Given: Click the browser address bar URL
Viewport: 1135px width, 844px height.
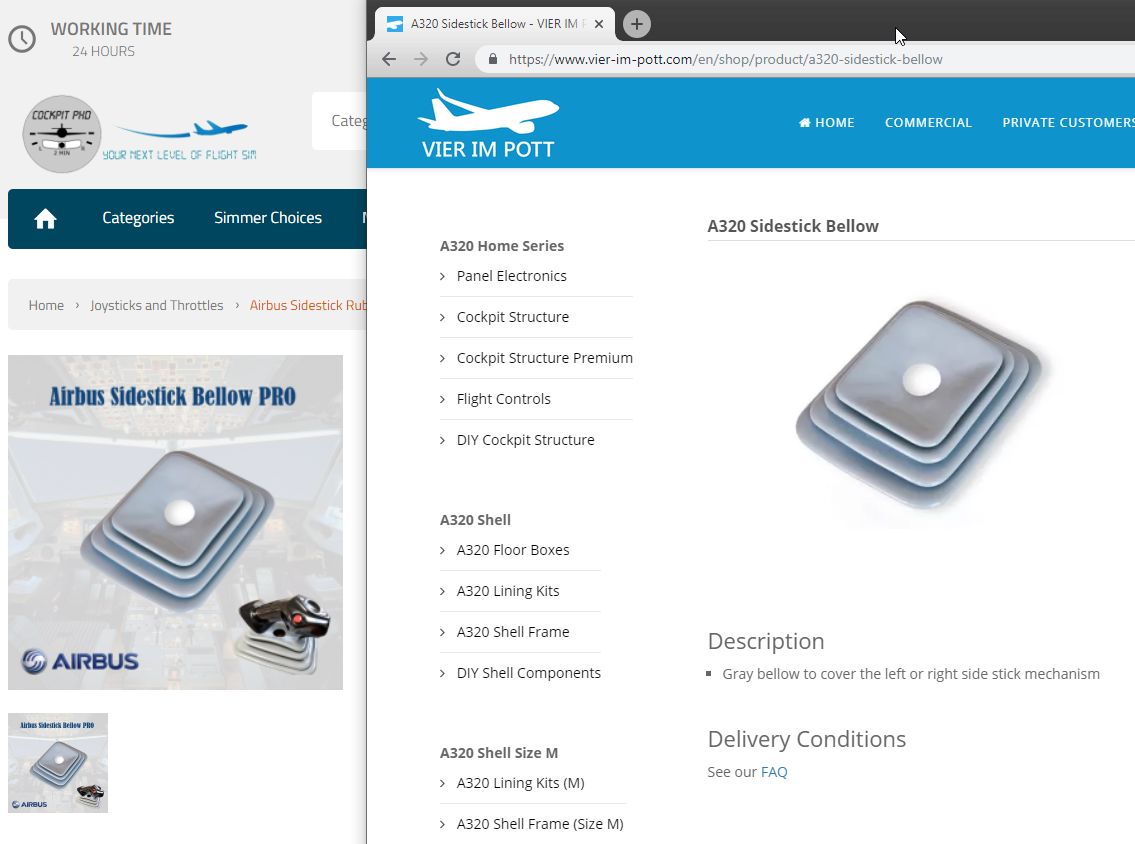Looking at the screenshot, I should 725,59.
